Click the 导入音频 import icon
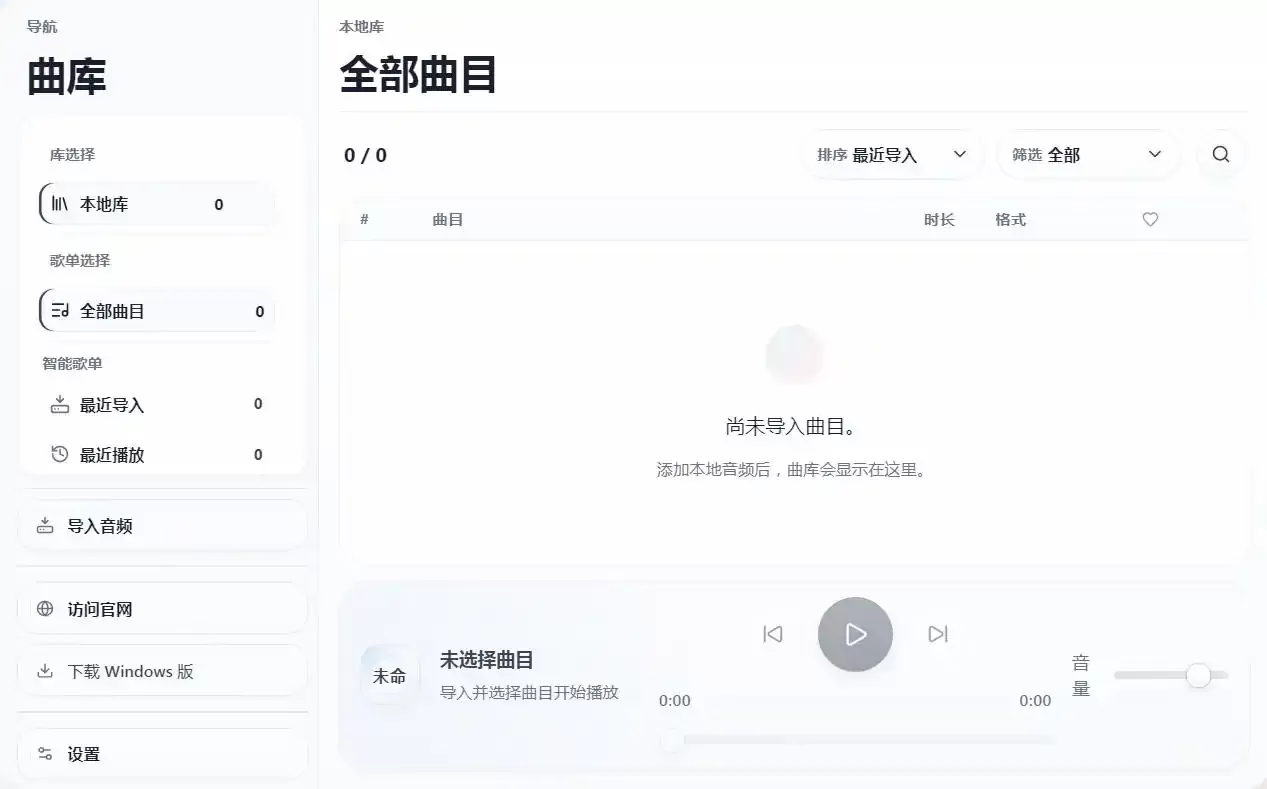 [x=45, y=526]
